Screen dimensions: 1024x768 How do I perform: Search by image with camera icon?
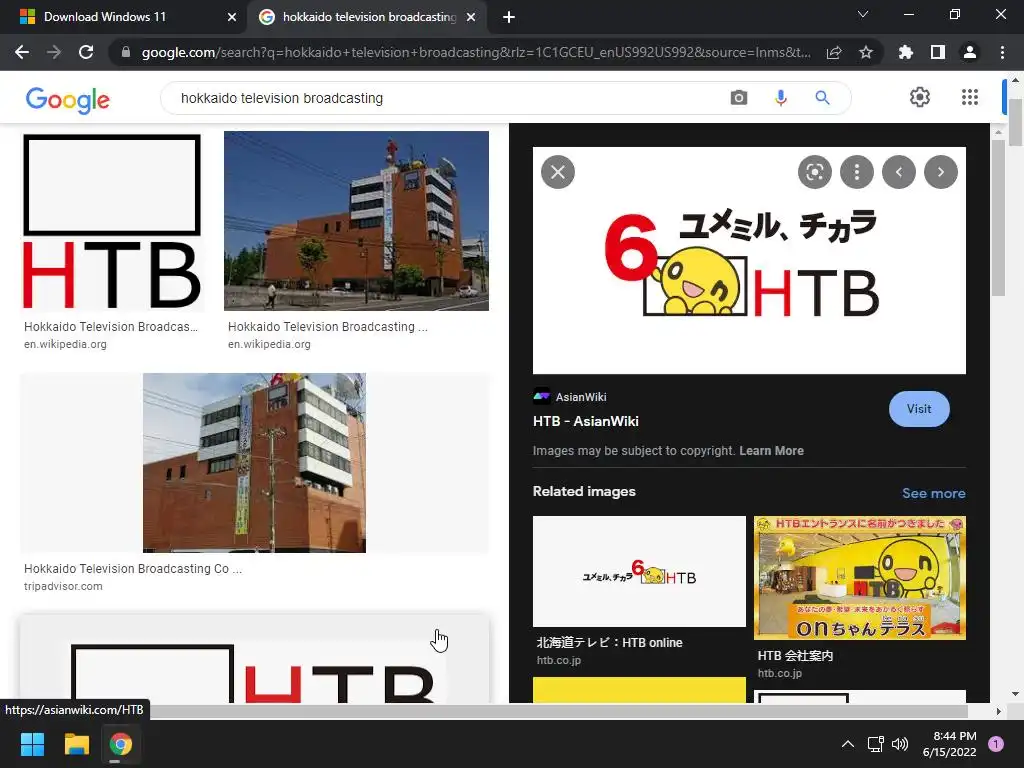tap(739, 98)
